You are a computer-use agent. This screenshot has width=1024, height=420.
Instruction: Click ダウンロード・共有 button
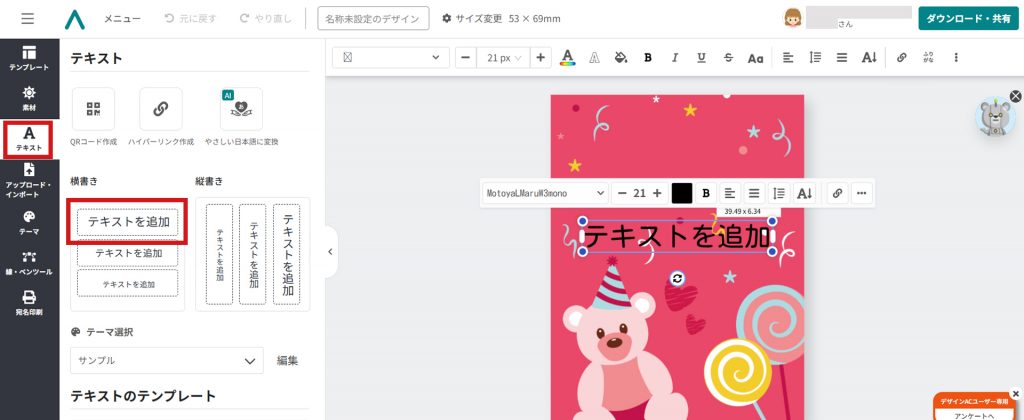pos(968,18)
